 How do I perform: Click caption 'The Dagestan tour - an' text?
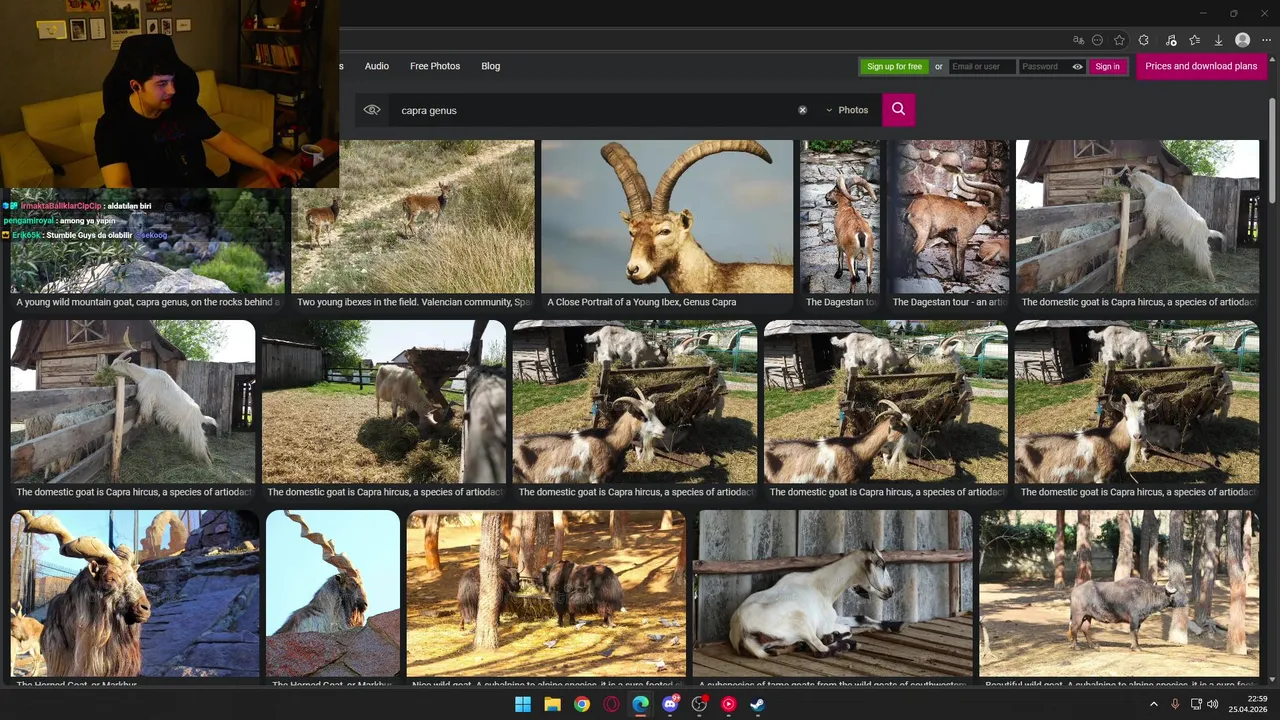tap(950, 302)
